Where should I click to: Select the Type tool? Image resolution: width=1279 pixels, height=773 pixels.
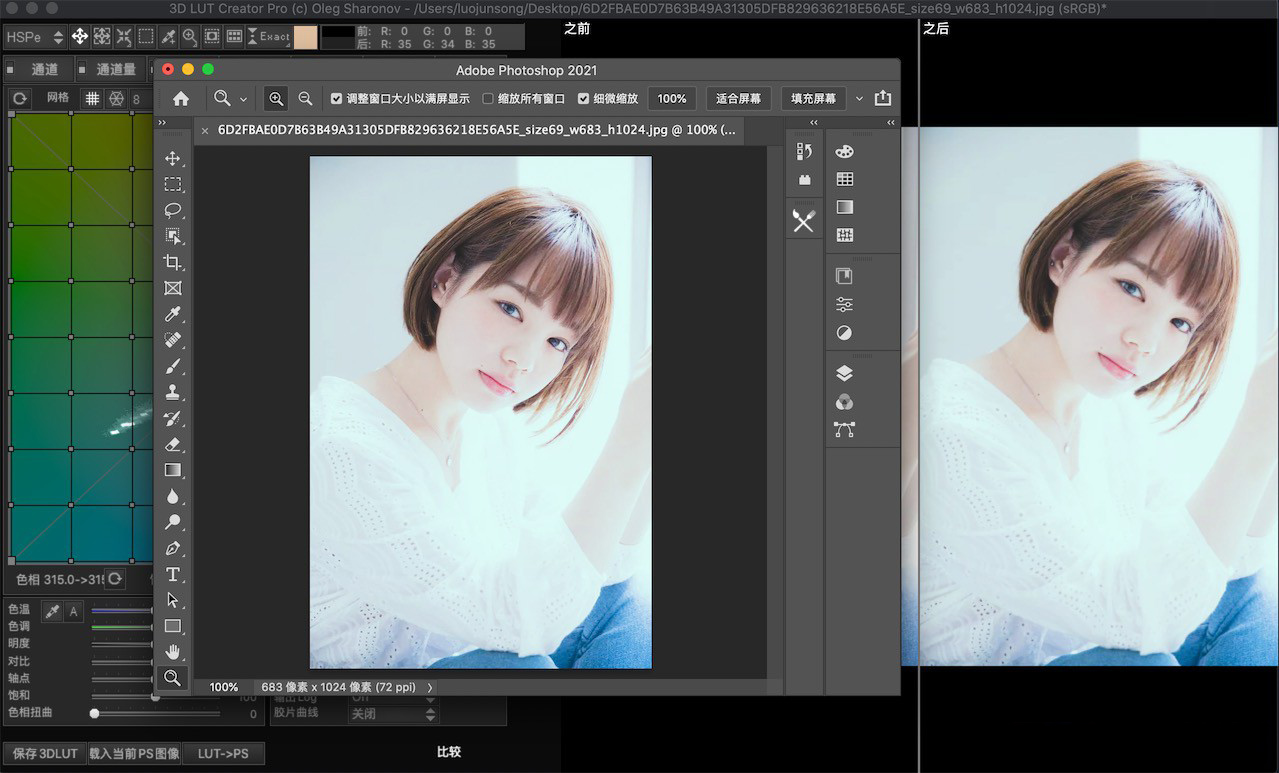(173, 574)
